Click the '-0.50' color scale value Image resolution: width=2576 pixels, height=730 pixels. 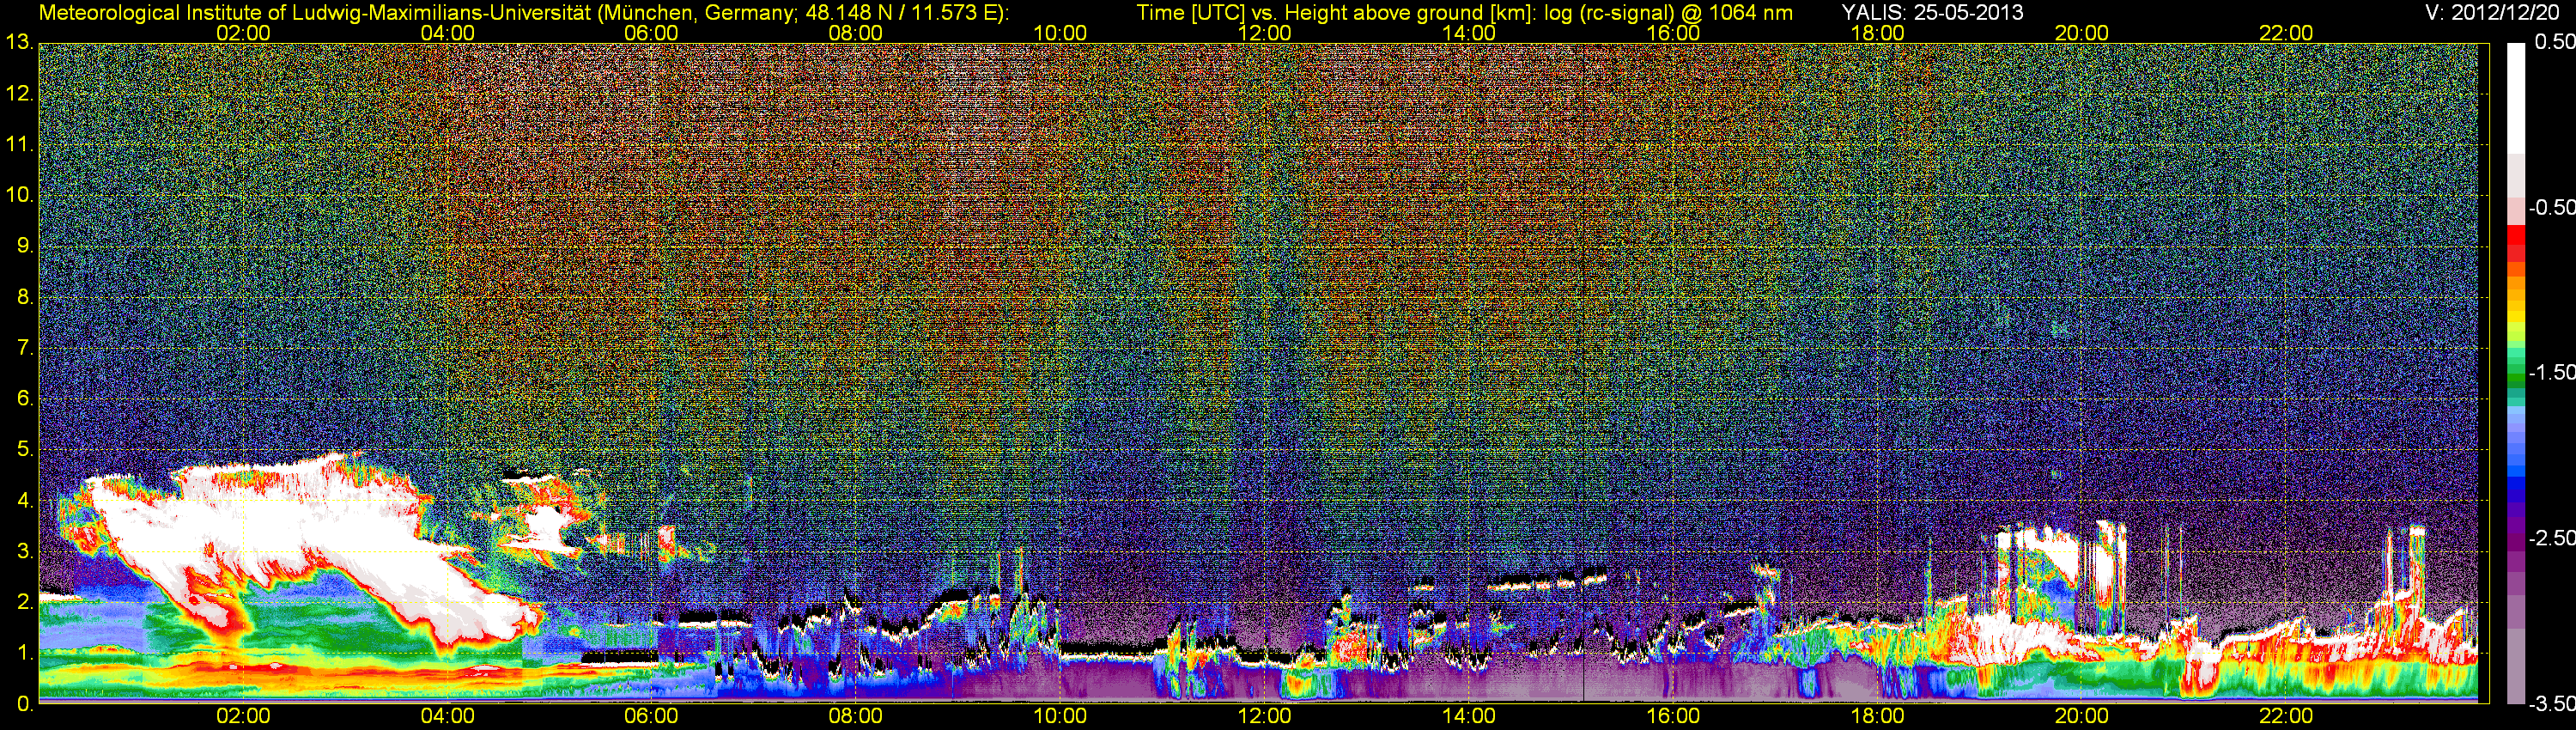2551,207
